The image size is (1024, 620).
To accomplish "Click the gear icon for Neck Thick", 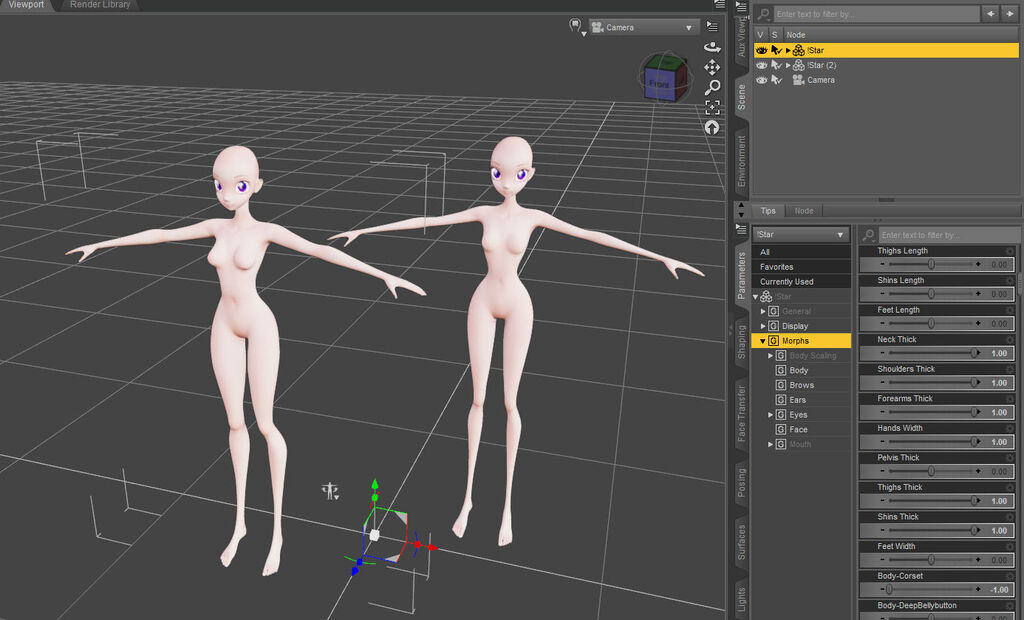I will click(1010, 340).
